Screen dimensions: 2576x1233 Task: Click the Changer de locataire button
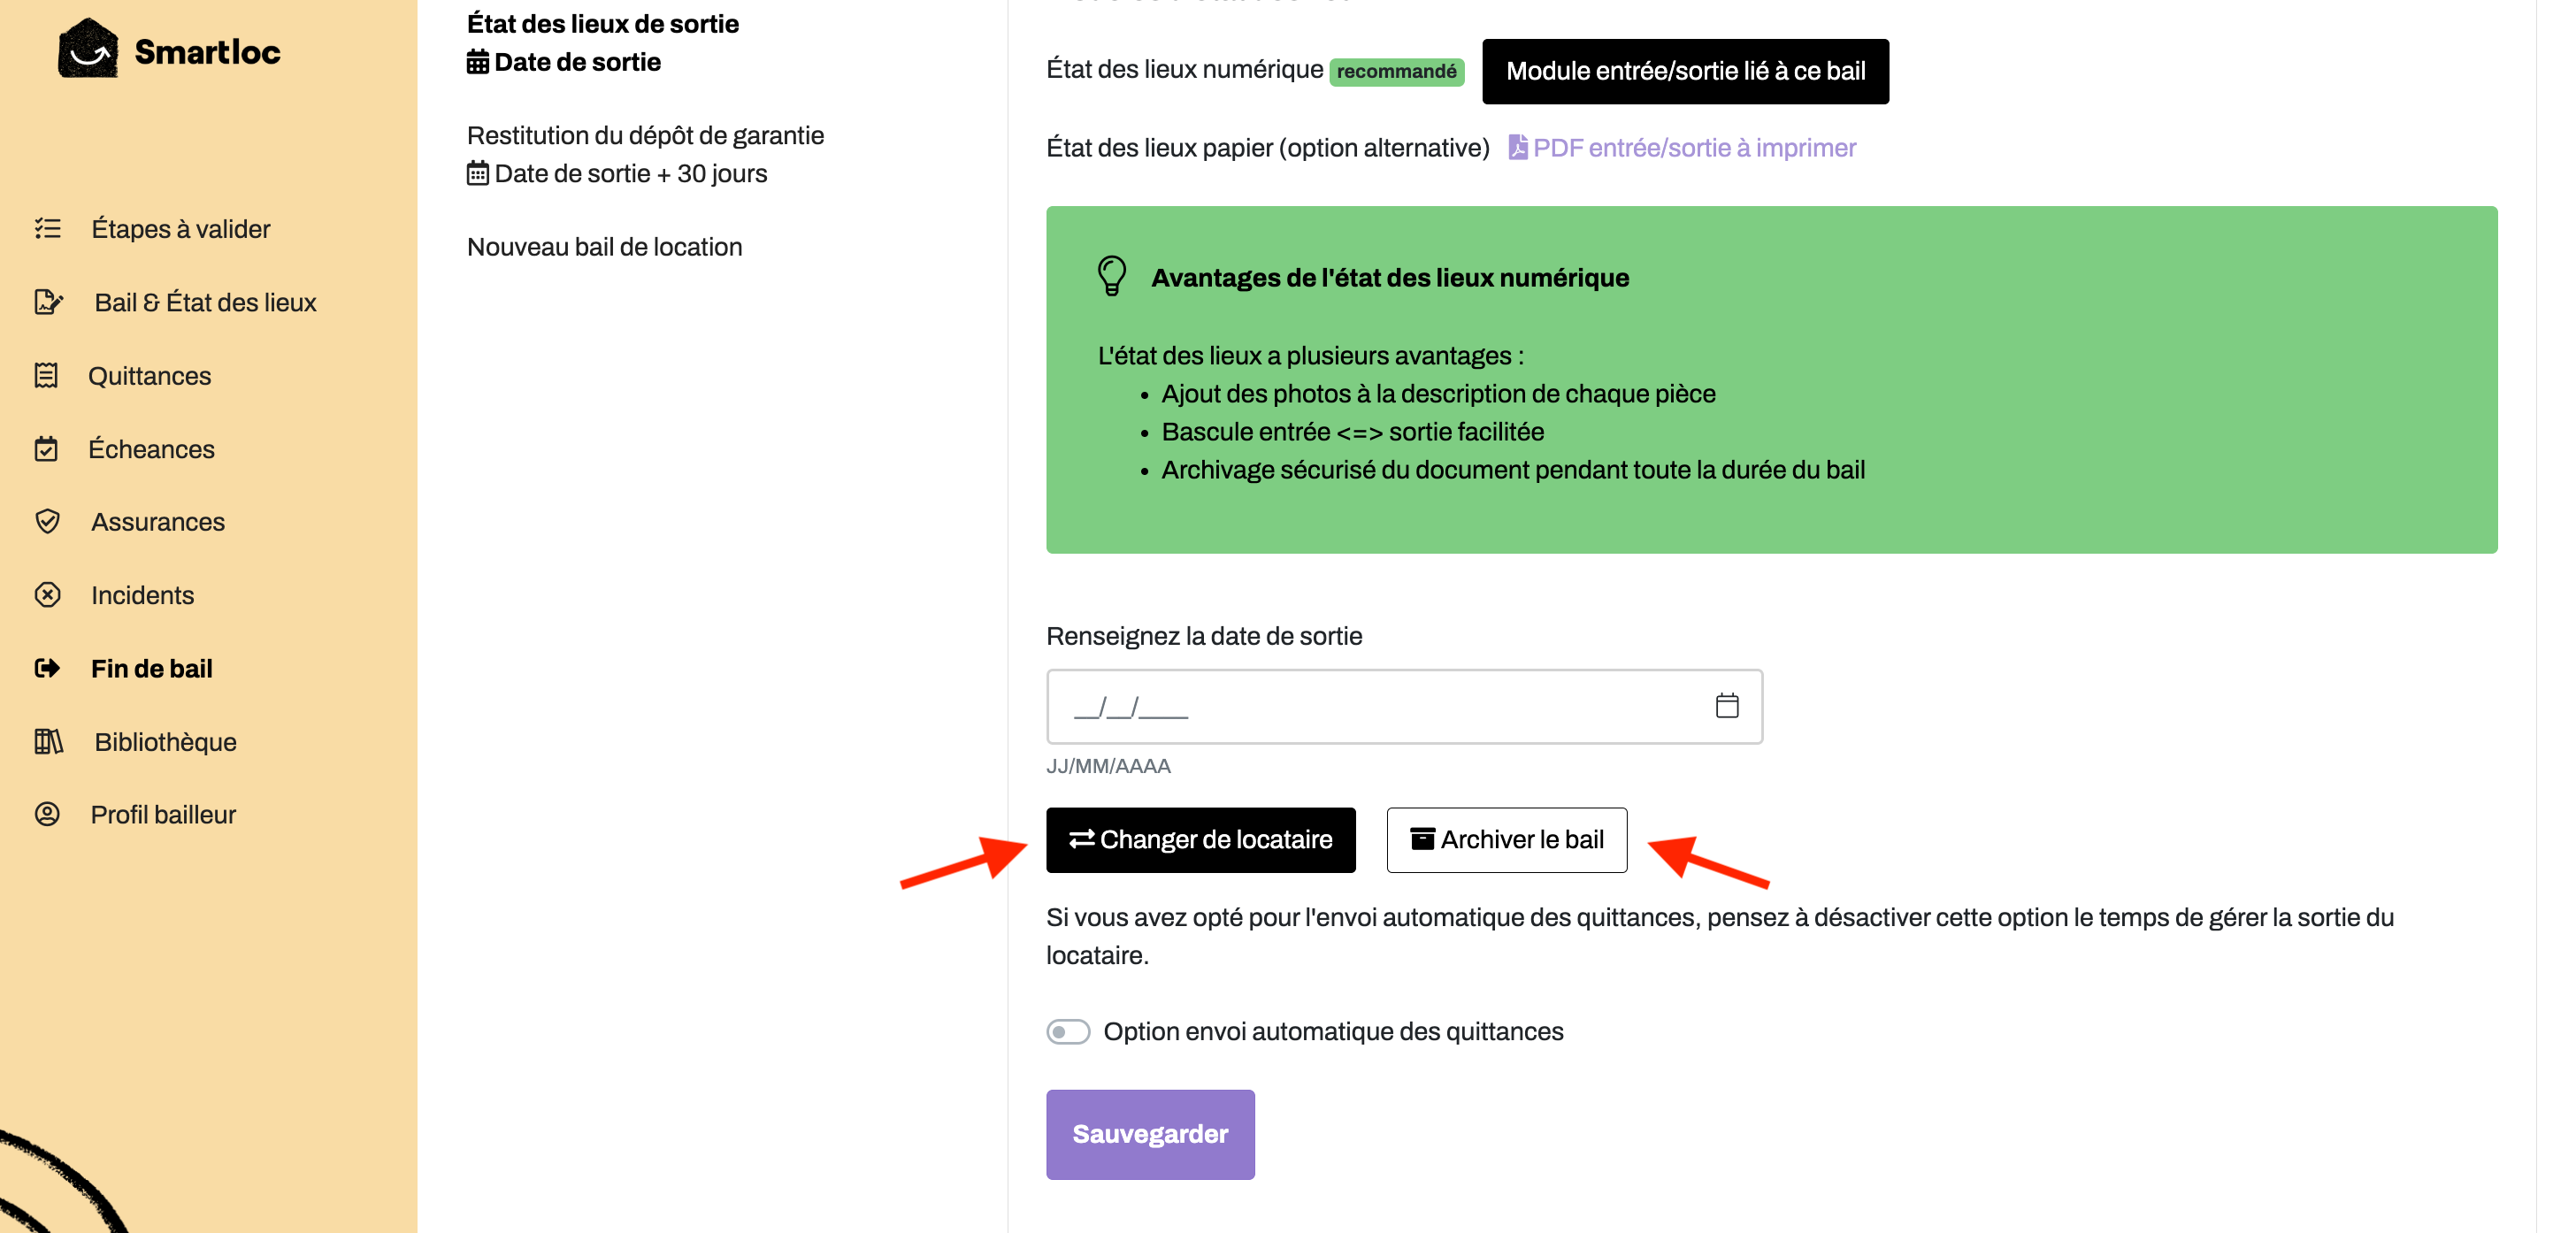pyautogui.click(x=1201, y=840)
